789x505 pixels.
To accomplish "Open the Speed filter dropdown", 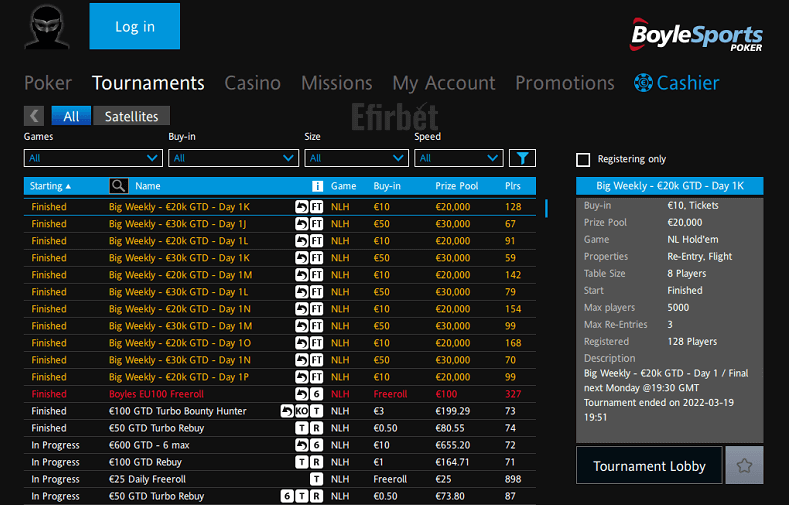I will click(458, 158).
